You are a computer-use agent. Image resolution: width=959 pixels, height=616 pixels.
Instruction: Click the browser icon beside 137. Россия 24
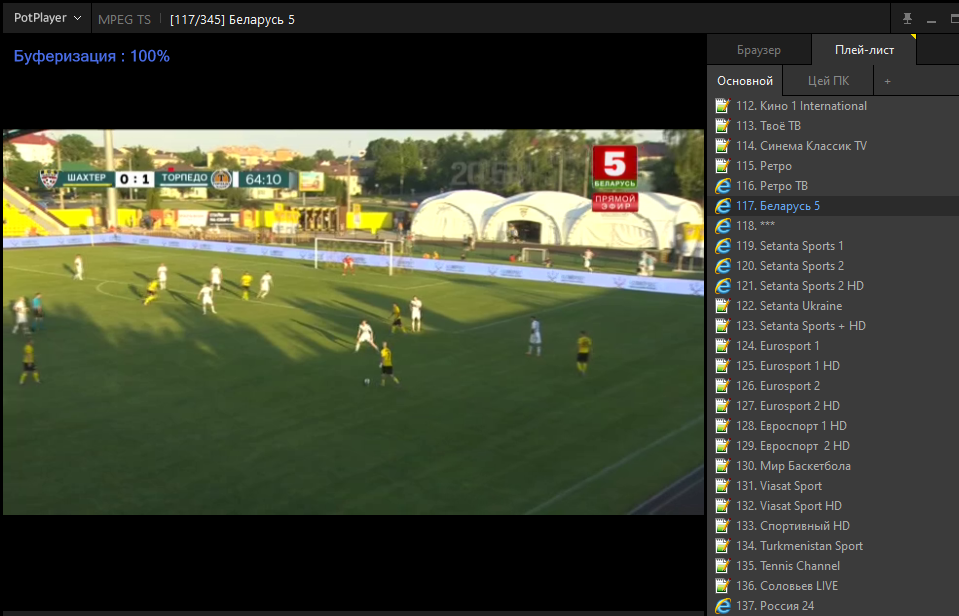click(722, 606)
